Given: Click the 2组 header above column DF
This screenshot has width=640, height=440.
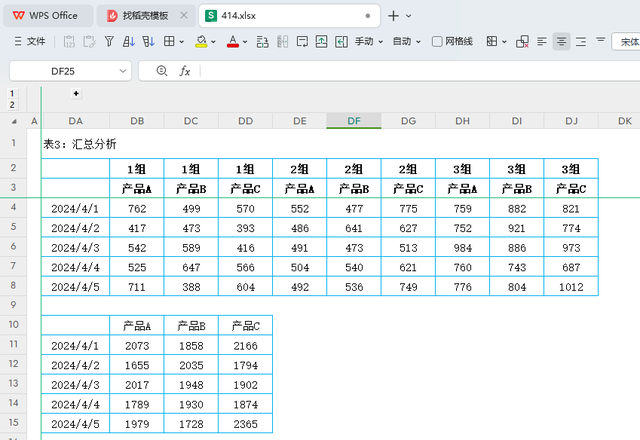Looking at the screenshot, I should coord(354,169).
